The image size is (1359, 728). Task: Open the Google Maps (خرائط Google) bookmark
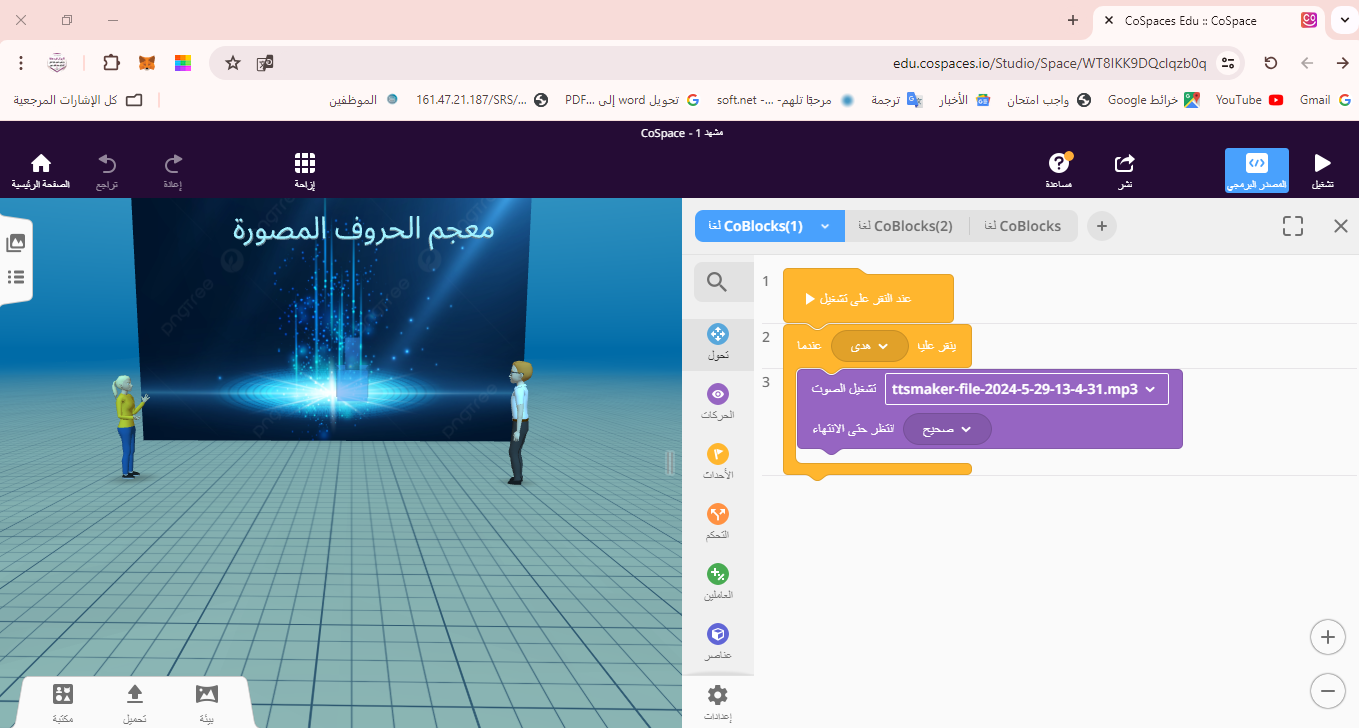(1154, 100)
